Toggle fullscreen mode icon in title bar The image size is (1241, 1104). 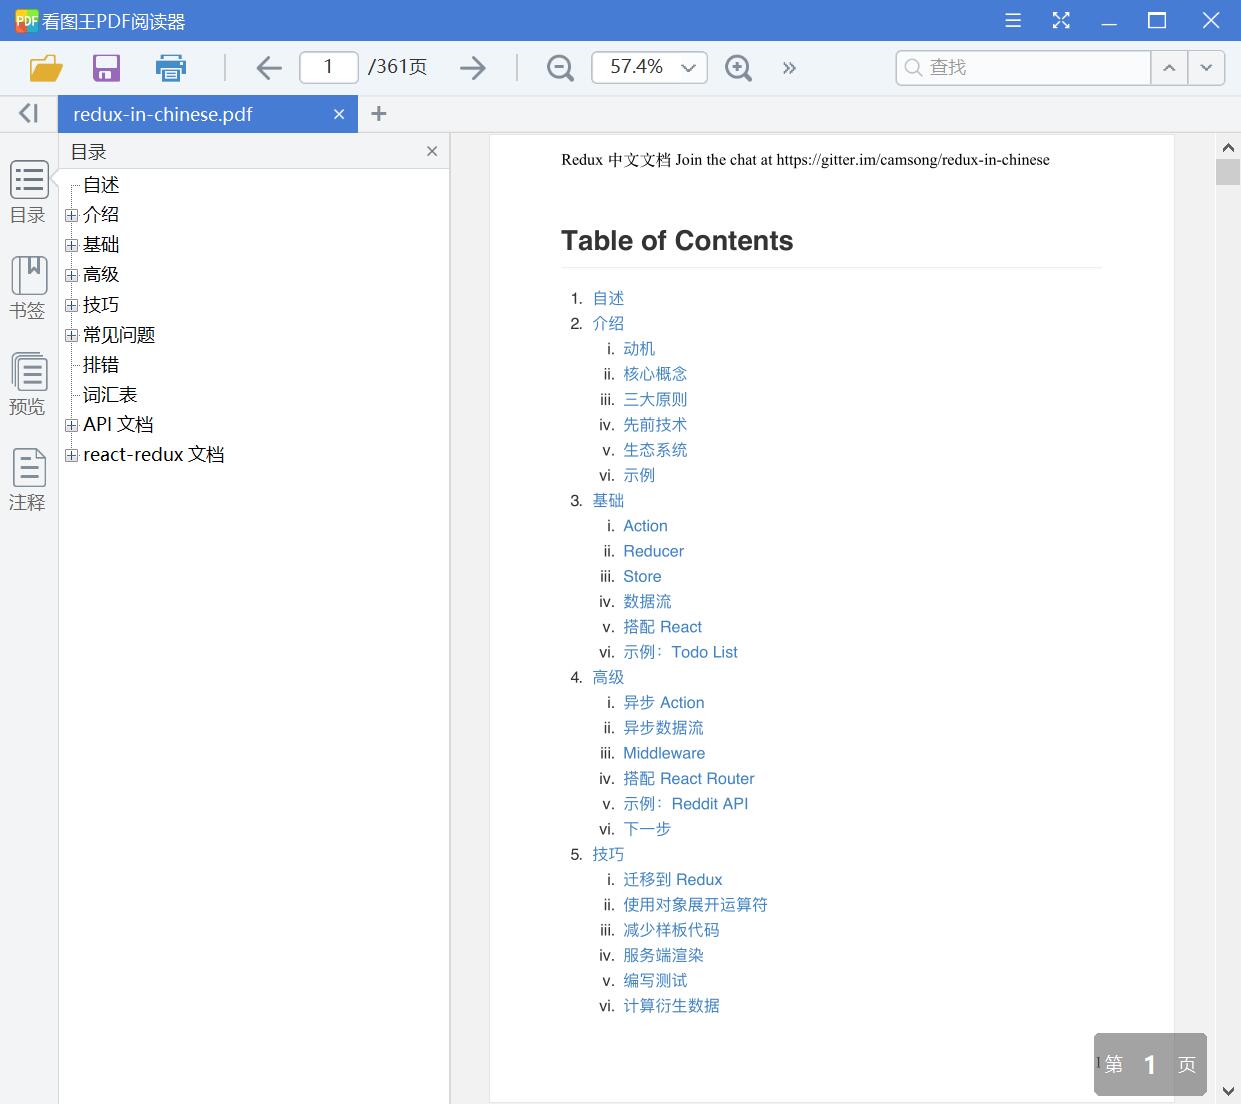(x=1061, y=20)
